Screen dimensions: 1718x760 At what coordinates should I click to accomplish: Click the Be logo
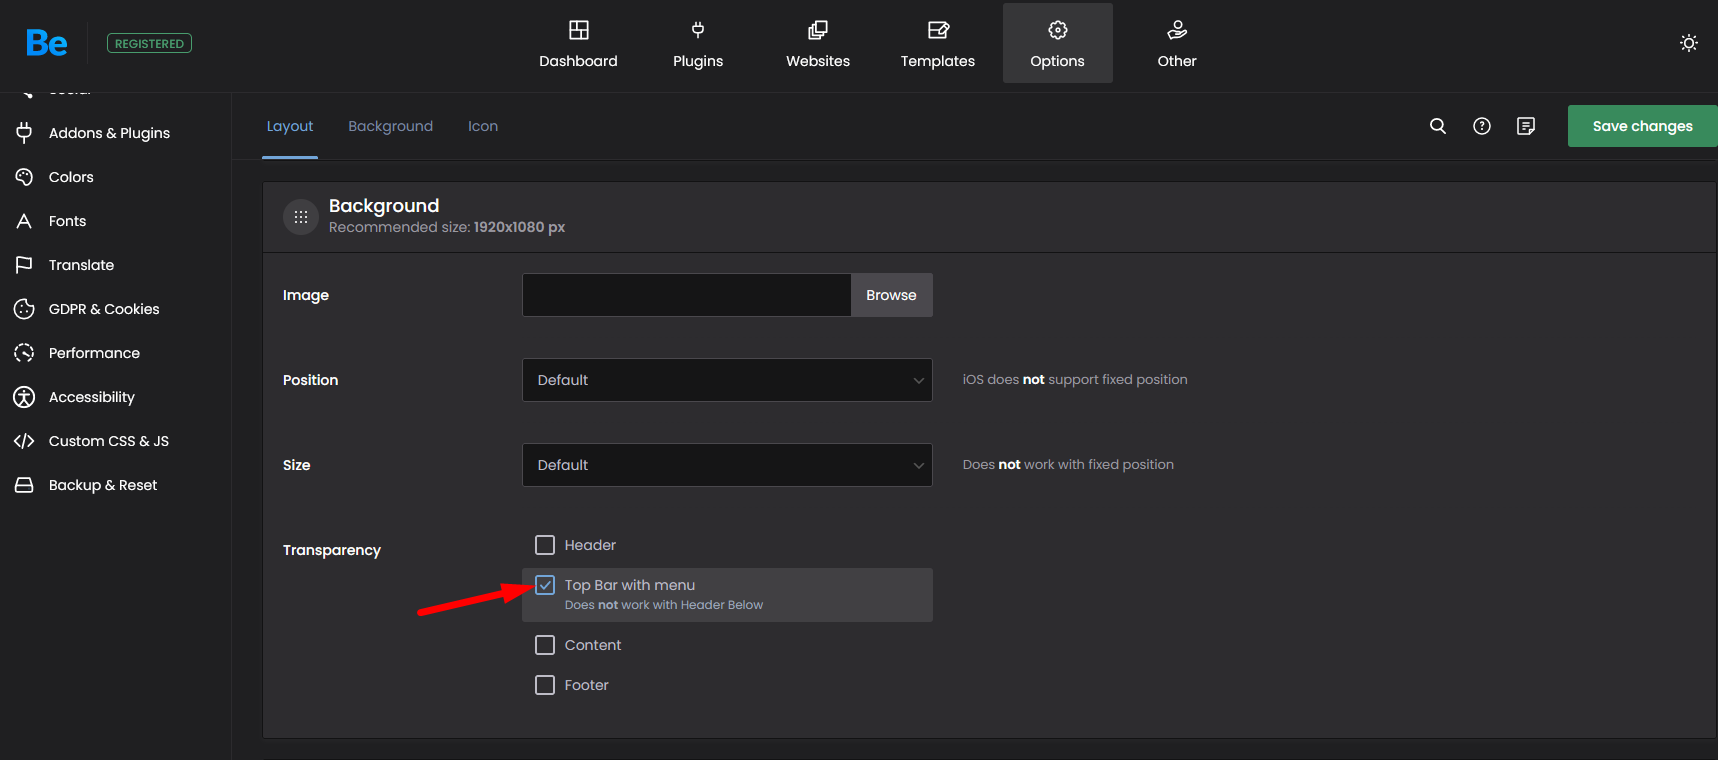coord(47,43)
